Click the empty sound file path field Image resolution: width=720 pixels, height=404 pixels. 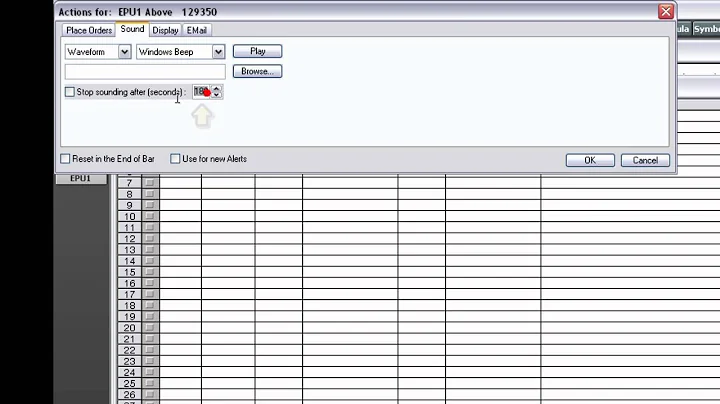point(145,72)
